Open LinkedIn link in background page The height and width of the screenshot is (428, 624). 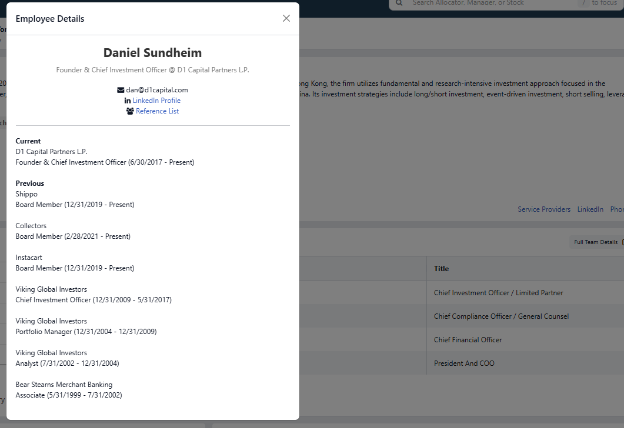[590, 209]
